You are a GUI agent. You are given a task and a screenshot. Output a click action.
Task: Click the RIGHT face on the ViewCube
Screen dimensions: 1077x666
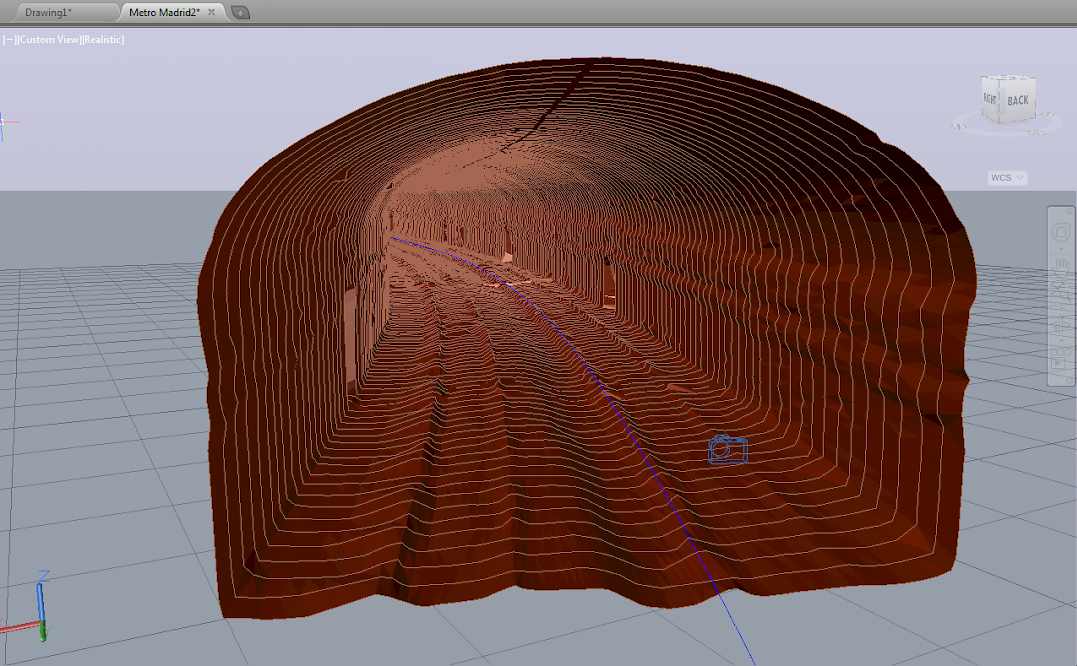pyautogui.click(x=989, y=100)
